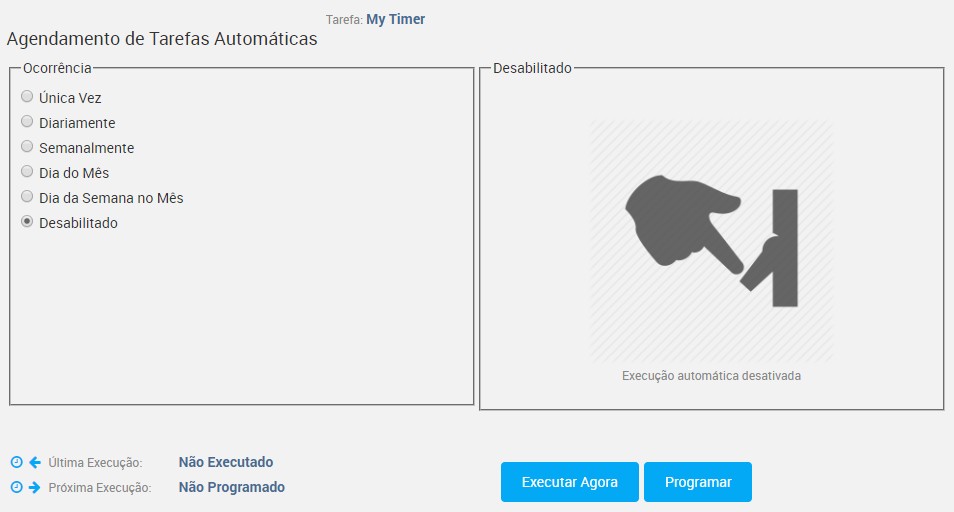Pick the Dia do Mês option
The width and height of the screenshot is (954, 512).
coord(27,171)
